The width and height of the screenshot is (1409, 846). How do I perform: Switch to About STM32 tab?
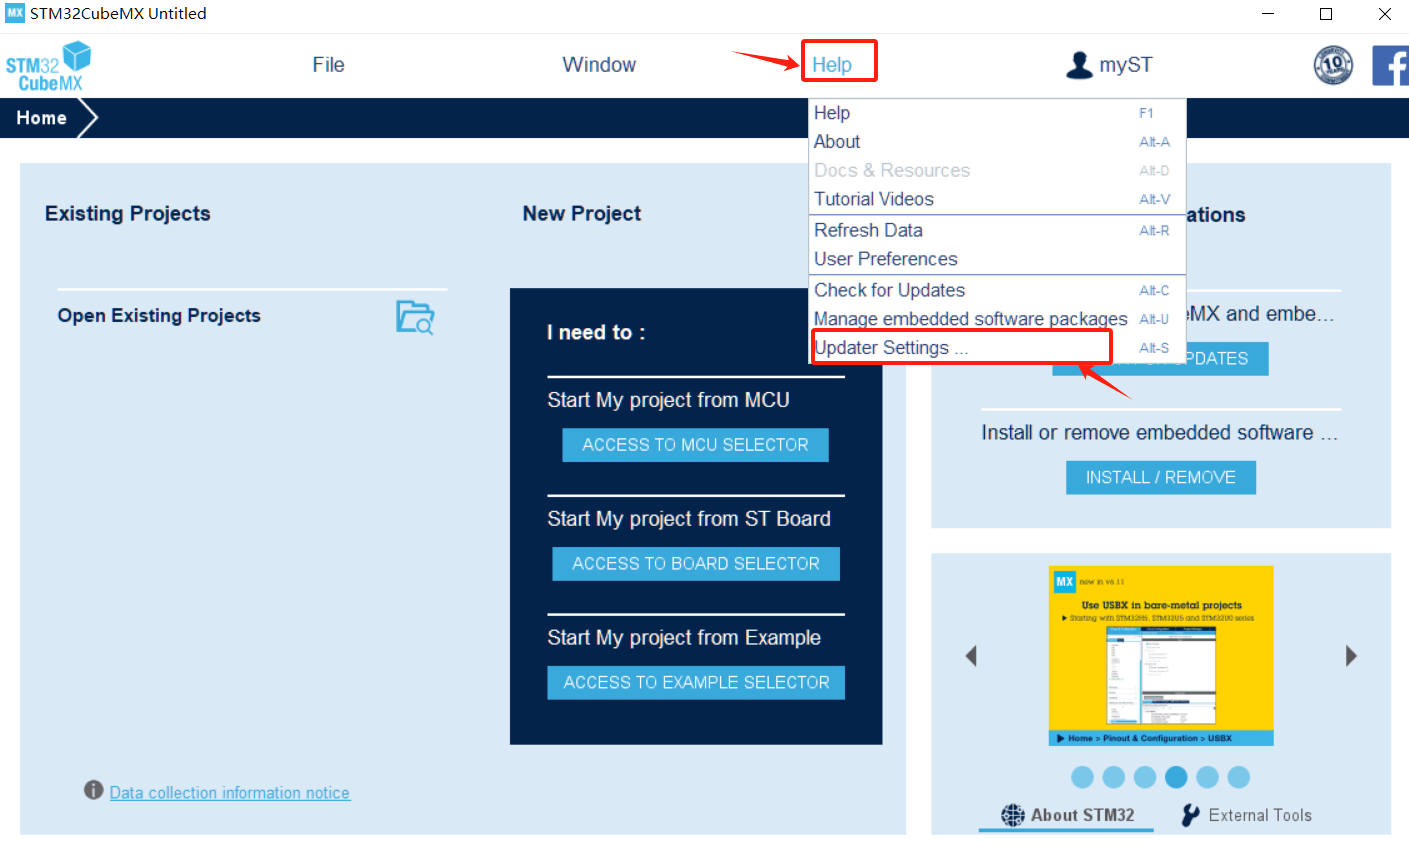(x=1067, y=815)
